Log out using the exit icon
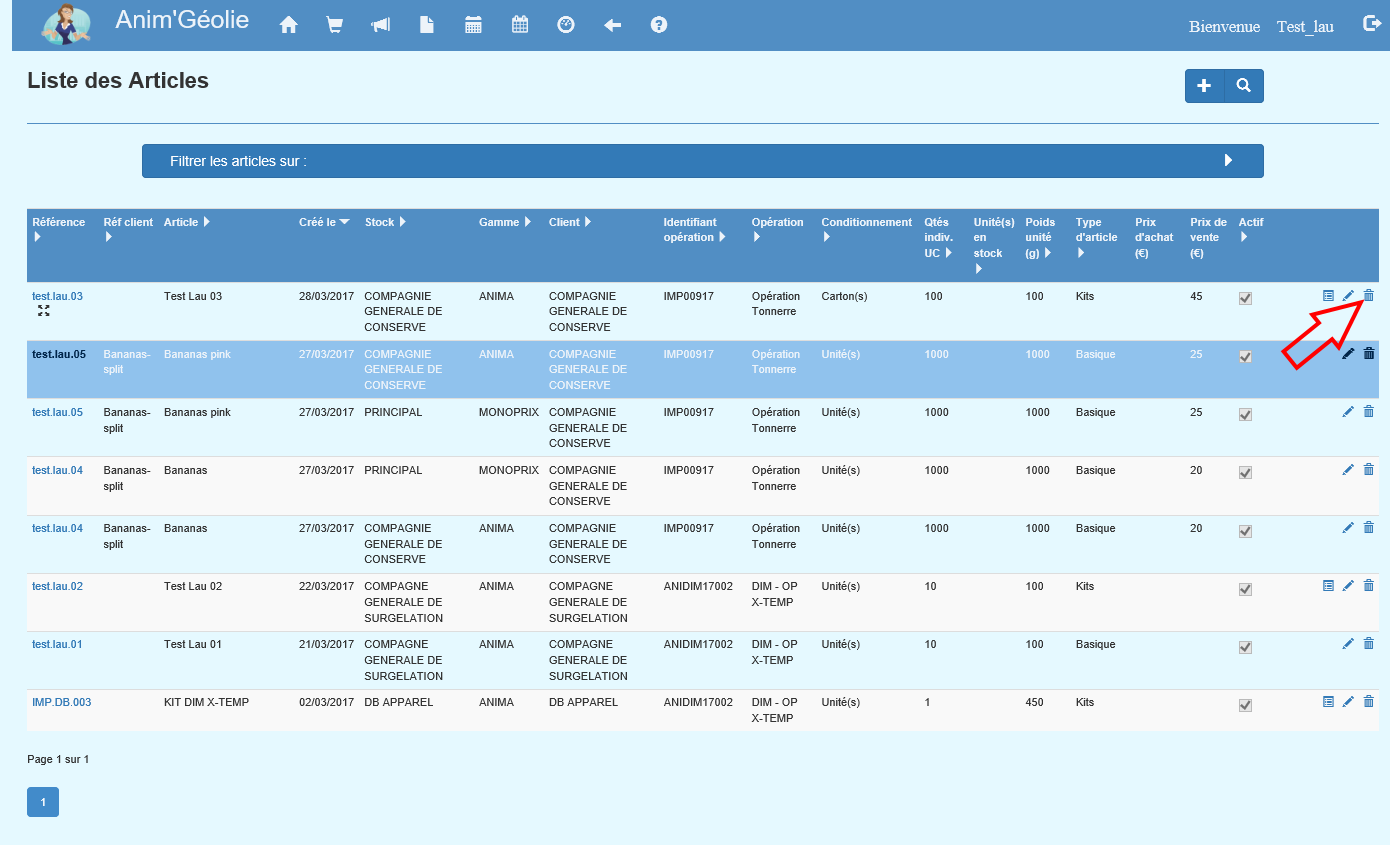Viewport: 1390px width, 845px height. coord(1372,25)
